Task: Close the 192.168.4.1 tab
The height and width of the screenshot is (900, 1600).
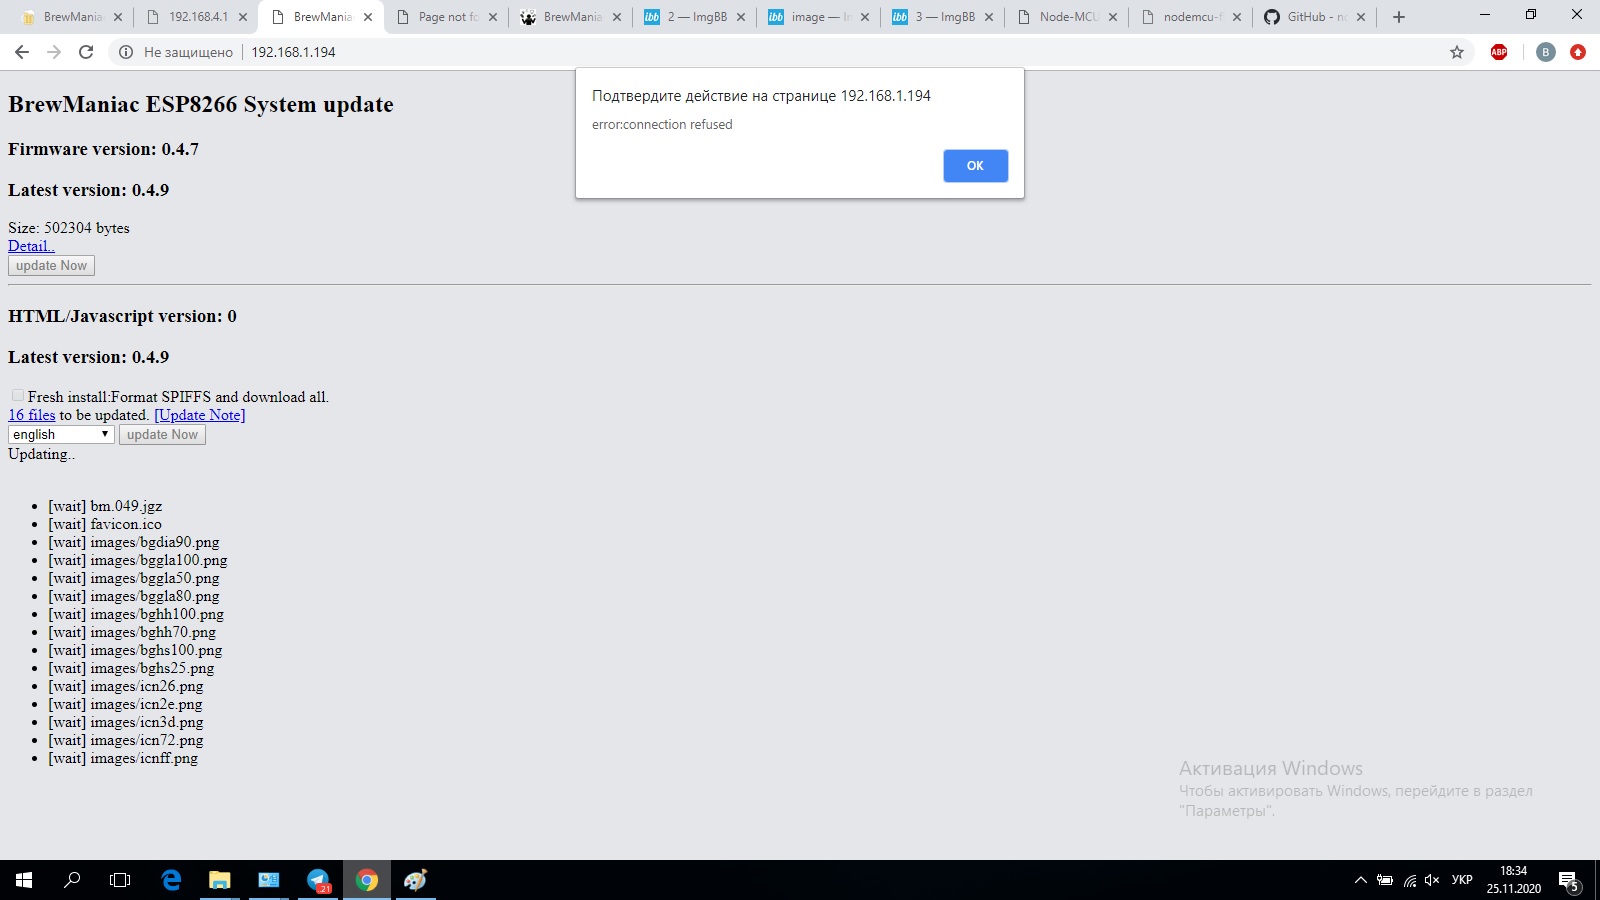Action: pyautogui.click(x=242, y=17)
